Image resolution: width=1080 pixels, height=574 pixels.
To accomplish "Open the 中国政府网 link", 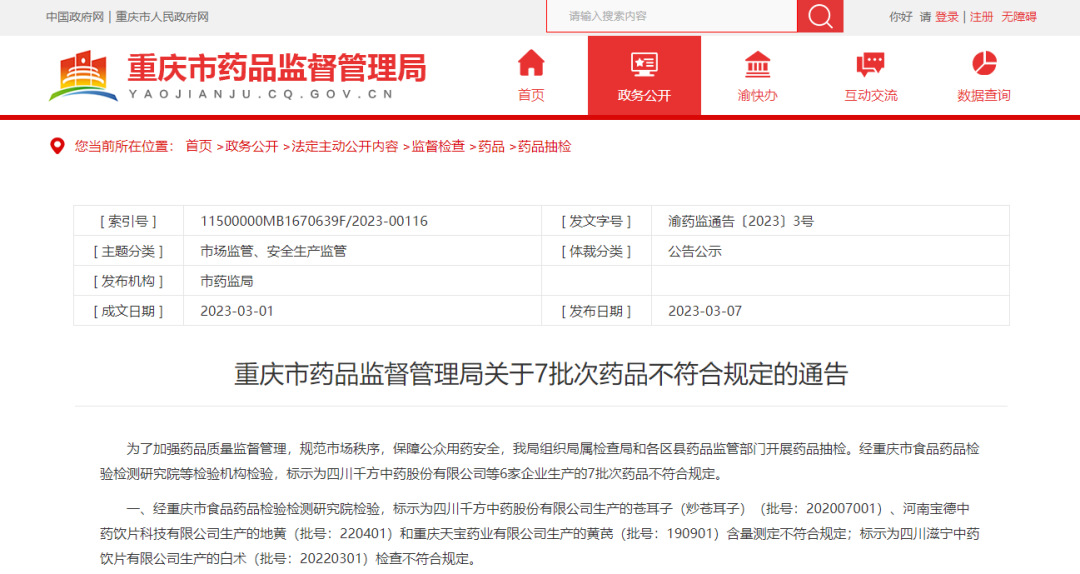I will pyautogui.click(x=75, y=17).
